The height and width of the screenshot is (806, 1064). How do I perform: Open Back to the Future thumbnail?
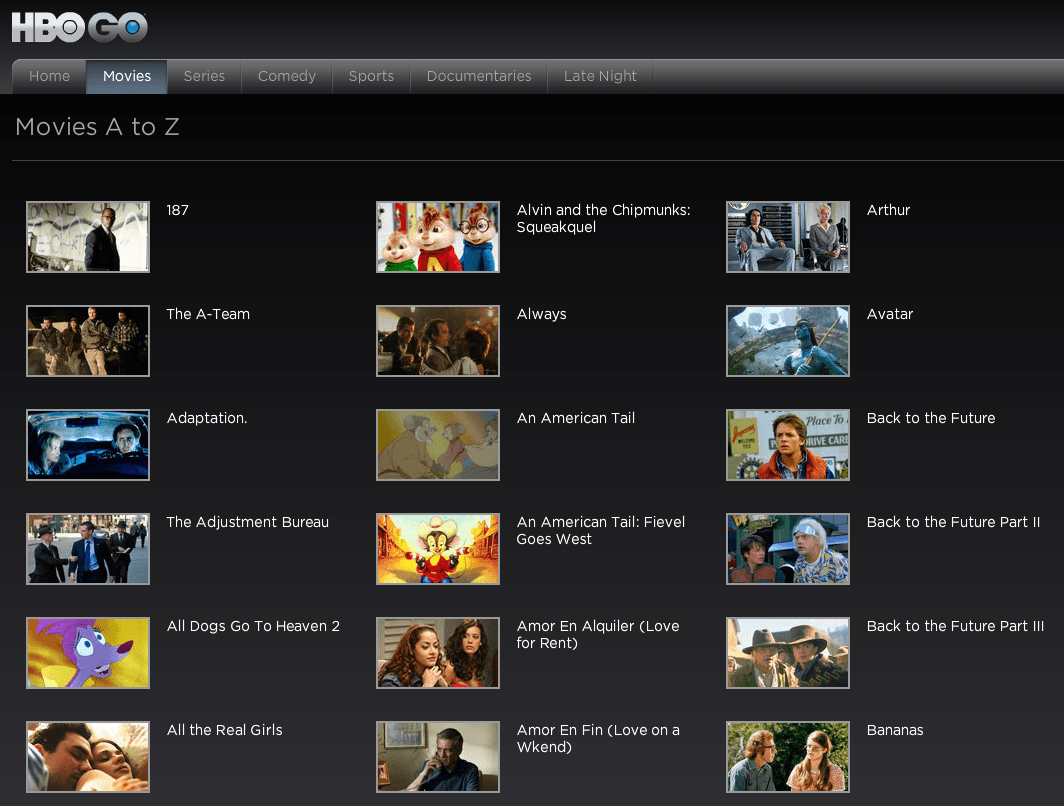[x=788, y=445]
